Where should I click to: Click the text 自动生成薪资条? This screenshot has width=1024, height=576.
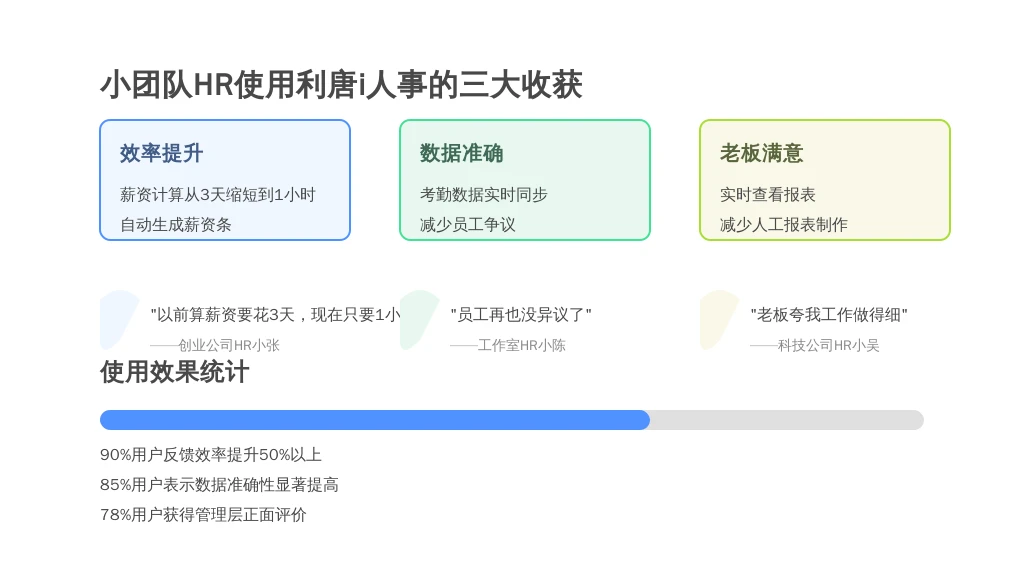[x=176, y=225]
